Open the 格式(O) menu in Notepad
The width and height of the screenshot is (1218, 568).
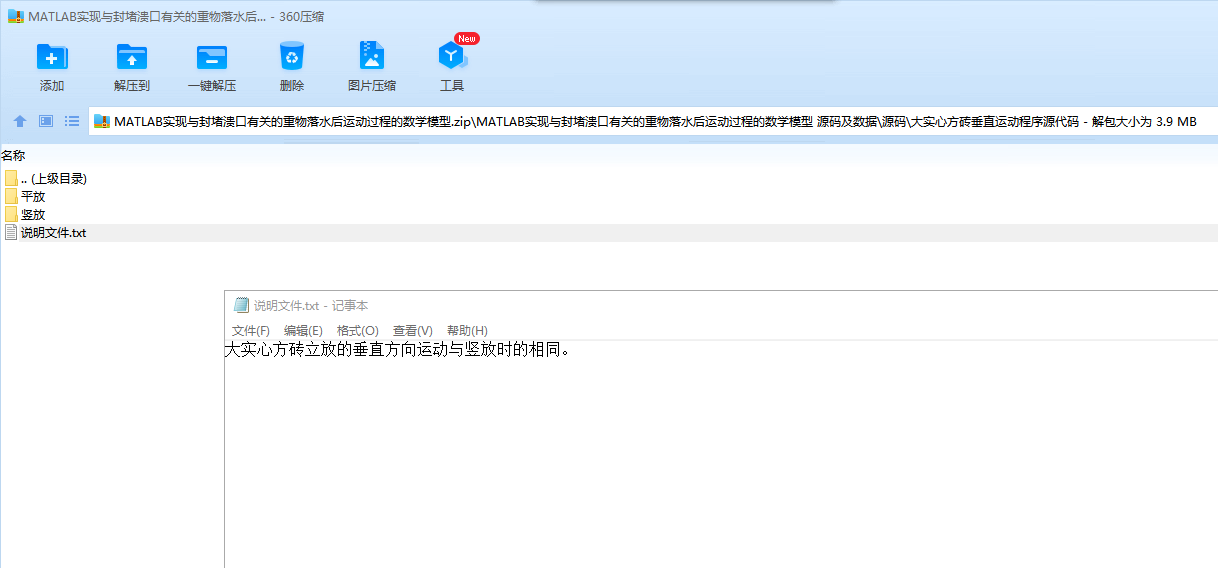pos(358,331)
